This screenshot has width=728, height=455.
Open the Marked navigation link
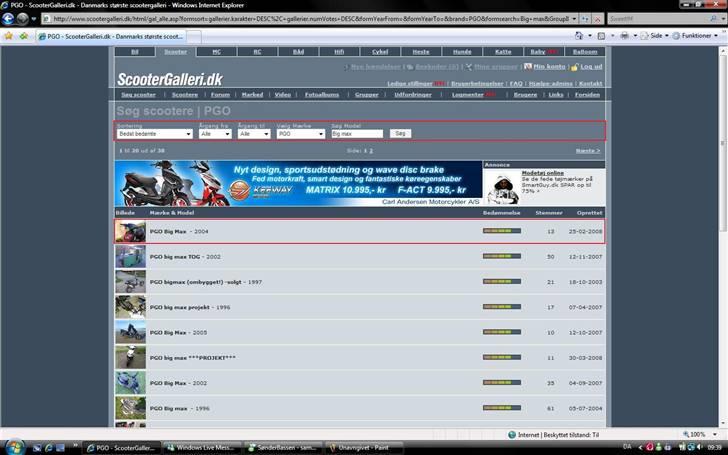[x=252, y=95]
